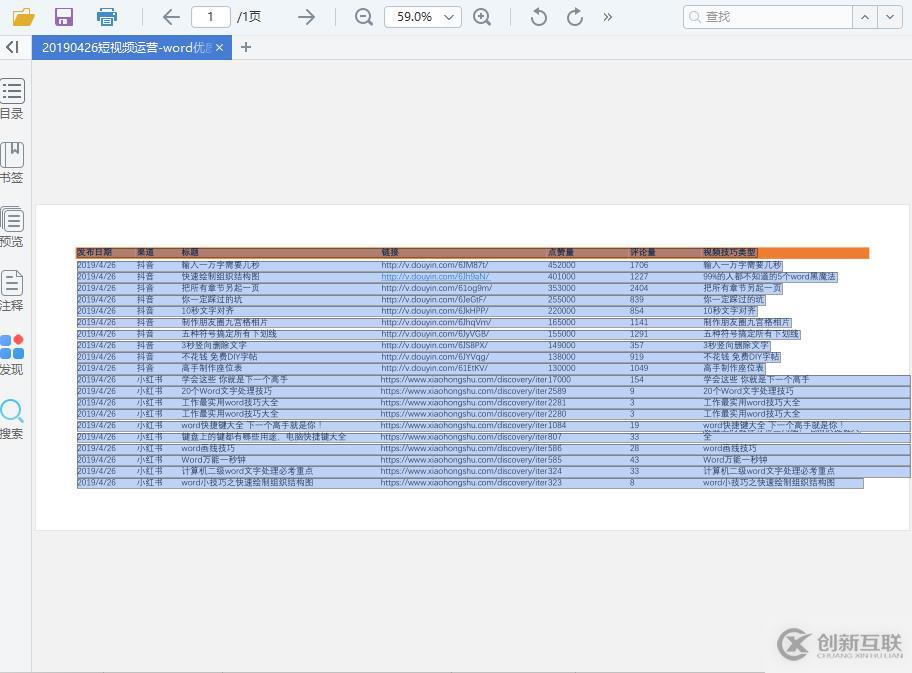Viewport: 912px width, 673px height.
Task: Open the 注释 annotations panel
Action: coord(12,291)
